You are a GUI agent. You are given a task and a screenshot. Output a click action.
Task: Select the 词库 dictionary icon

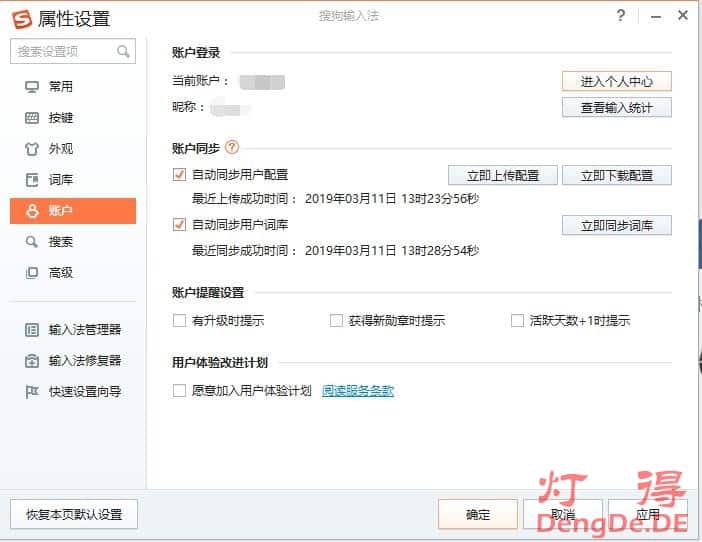point(32,180)
